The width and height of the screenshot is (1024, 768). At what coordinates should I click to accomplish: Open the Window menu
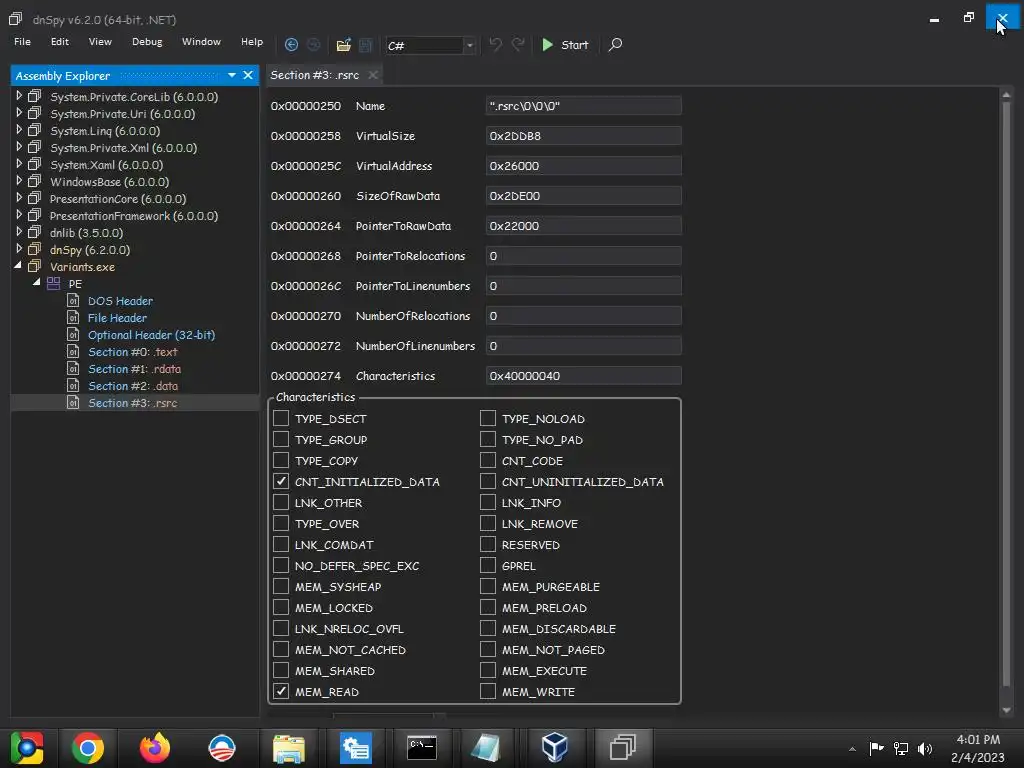click(x=201, y=41)
